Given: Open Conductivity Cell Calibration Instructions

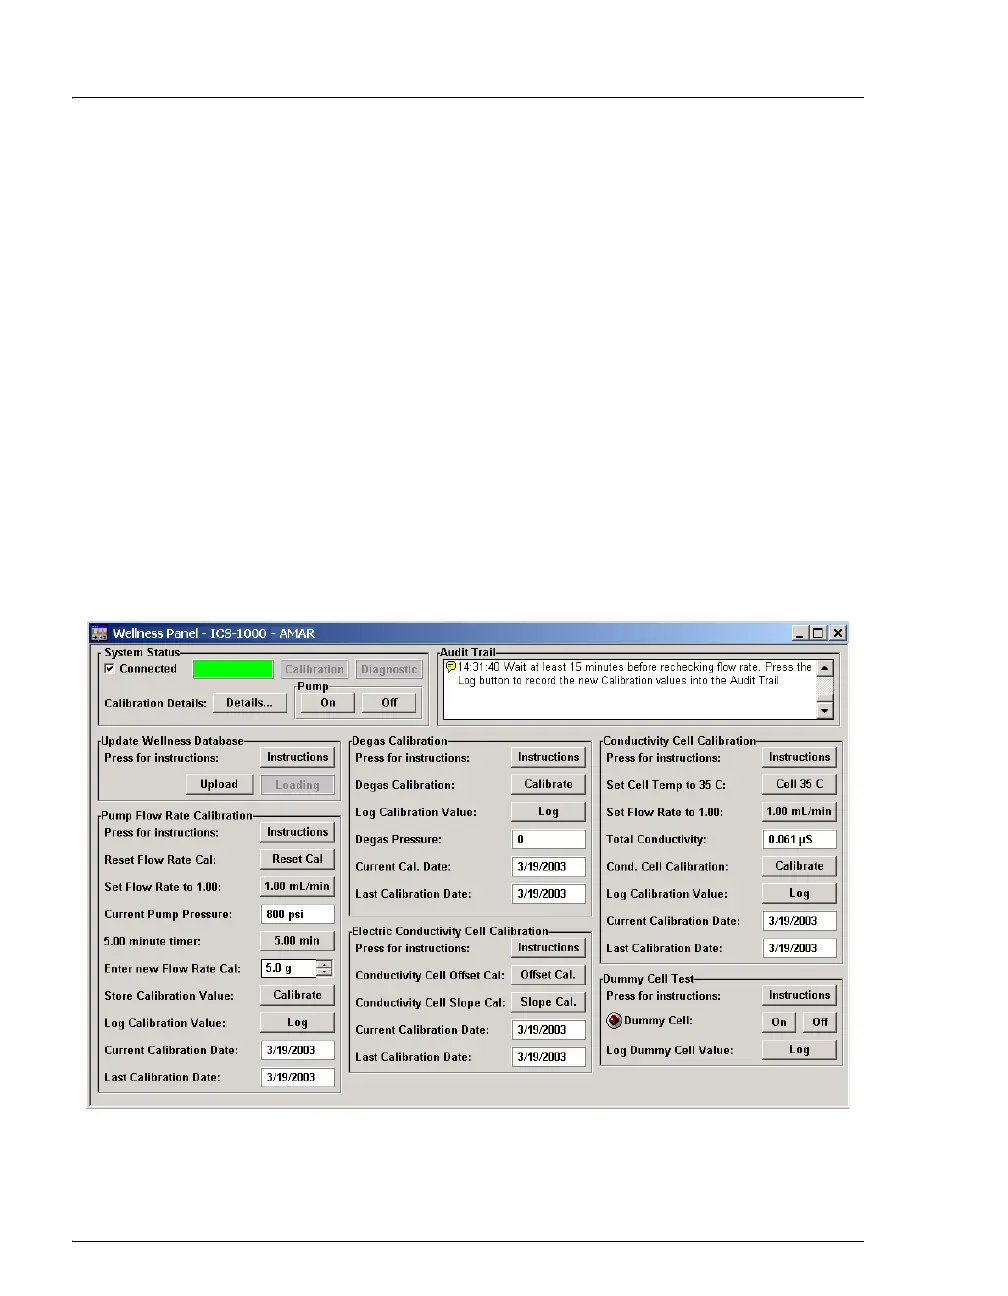Looking at the screenshot, I should 799,758.
